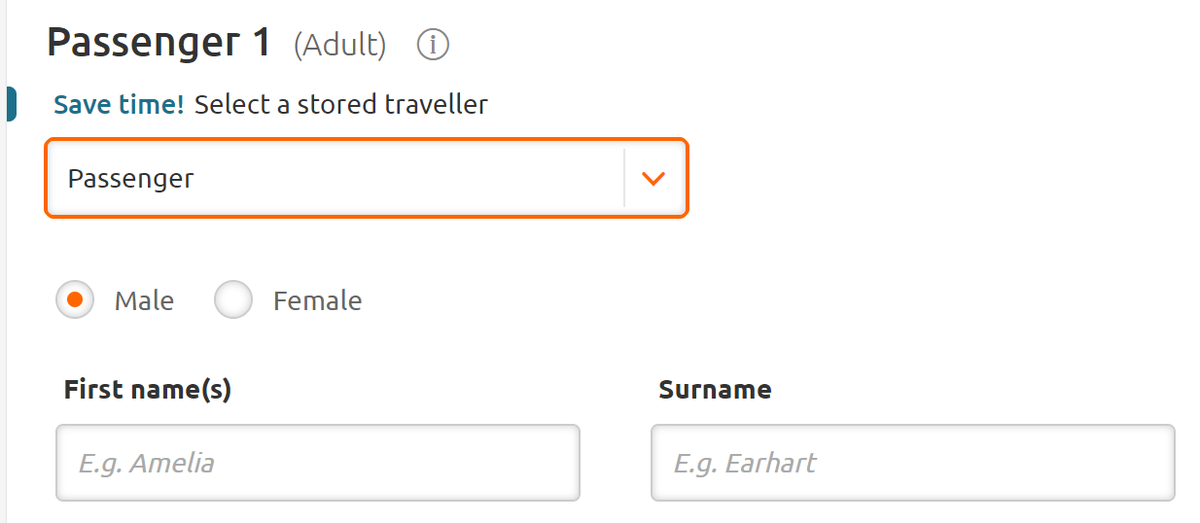Image resolution: width=1200 pixels, height=523 pixels.
Task: Click the teal marker on the left edge
Action: point(10,104)
